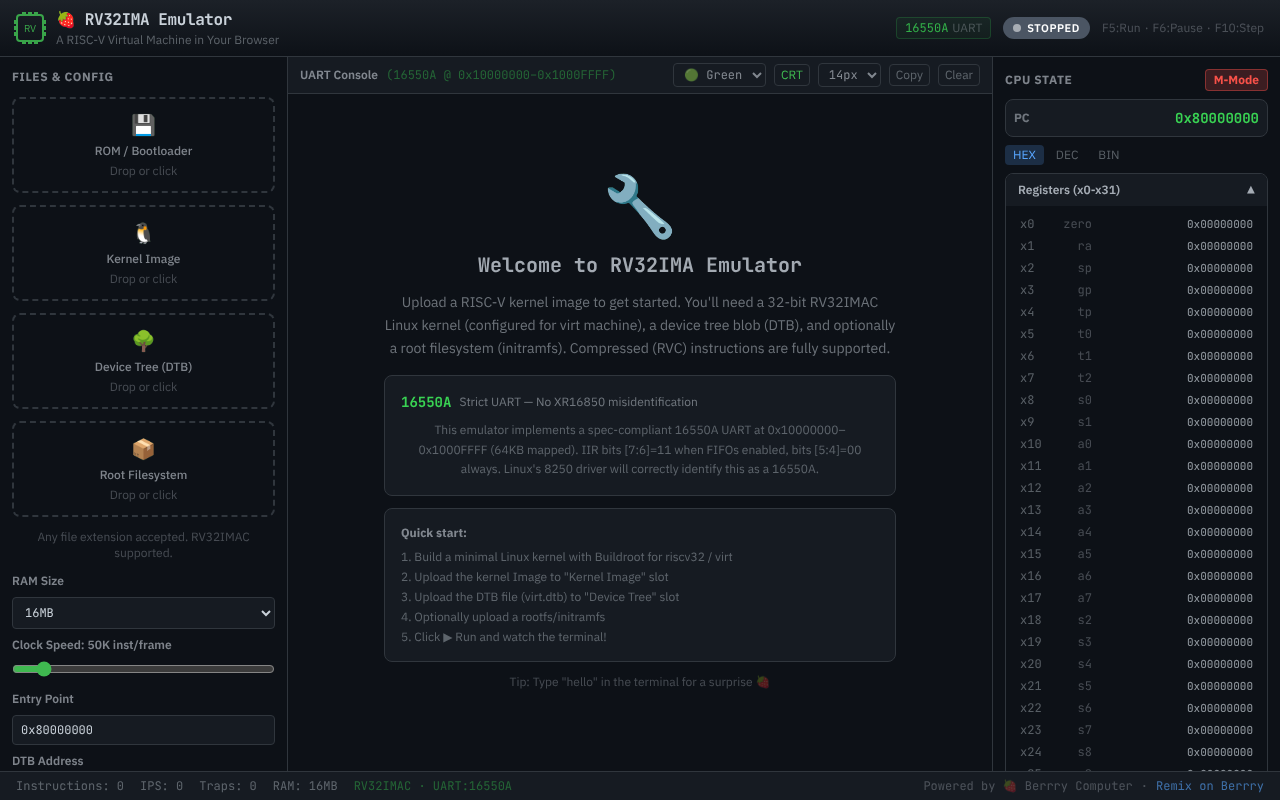Click the "IPS: 0" status bar entry
This screenshot has height=800, width=1280.
(x=162, y=786)
